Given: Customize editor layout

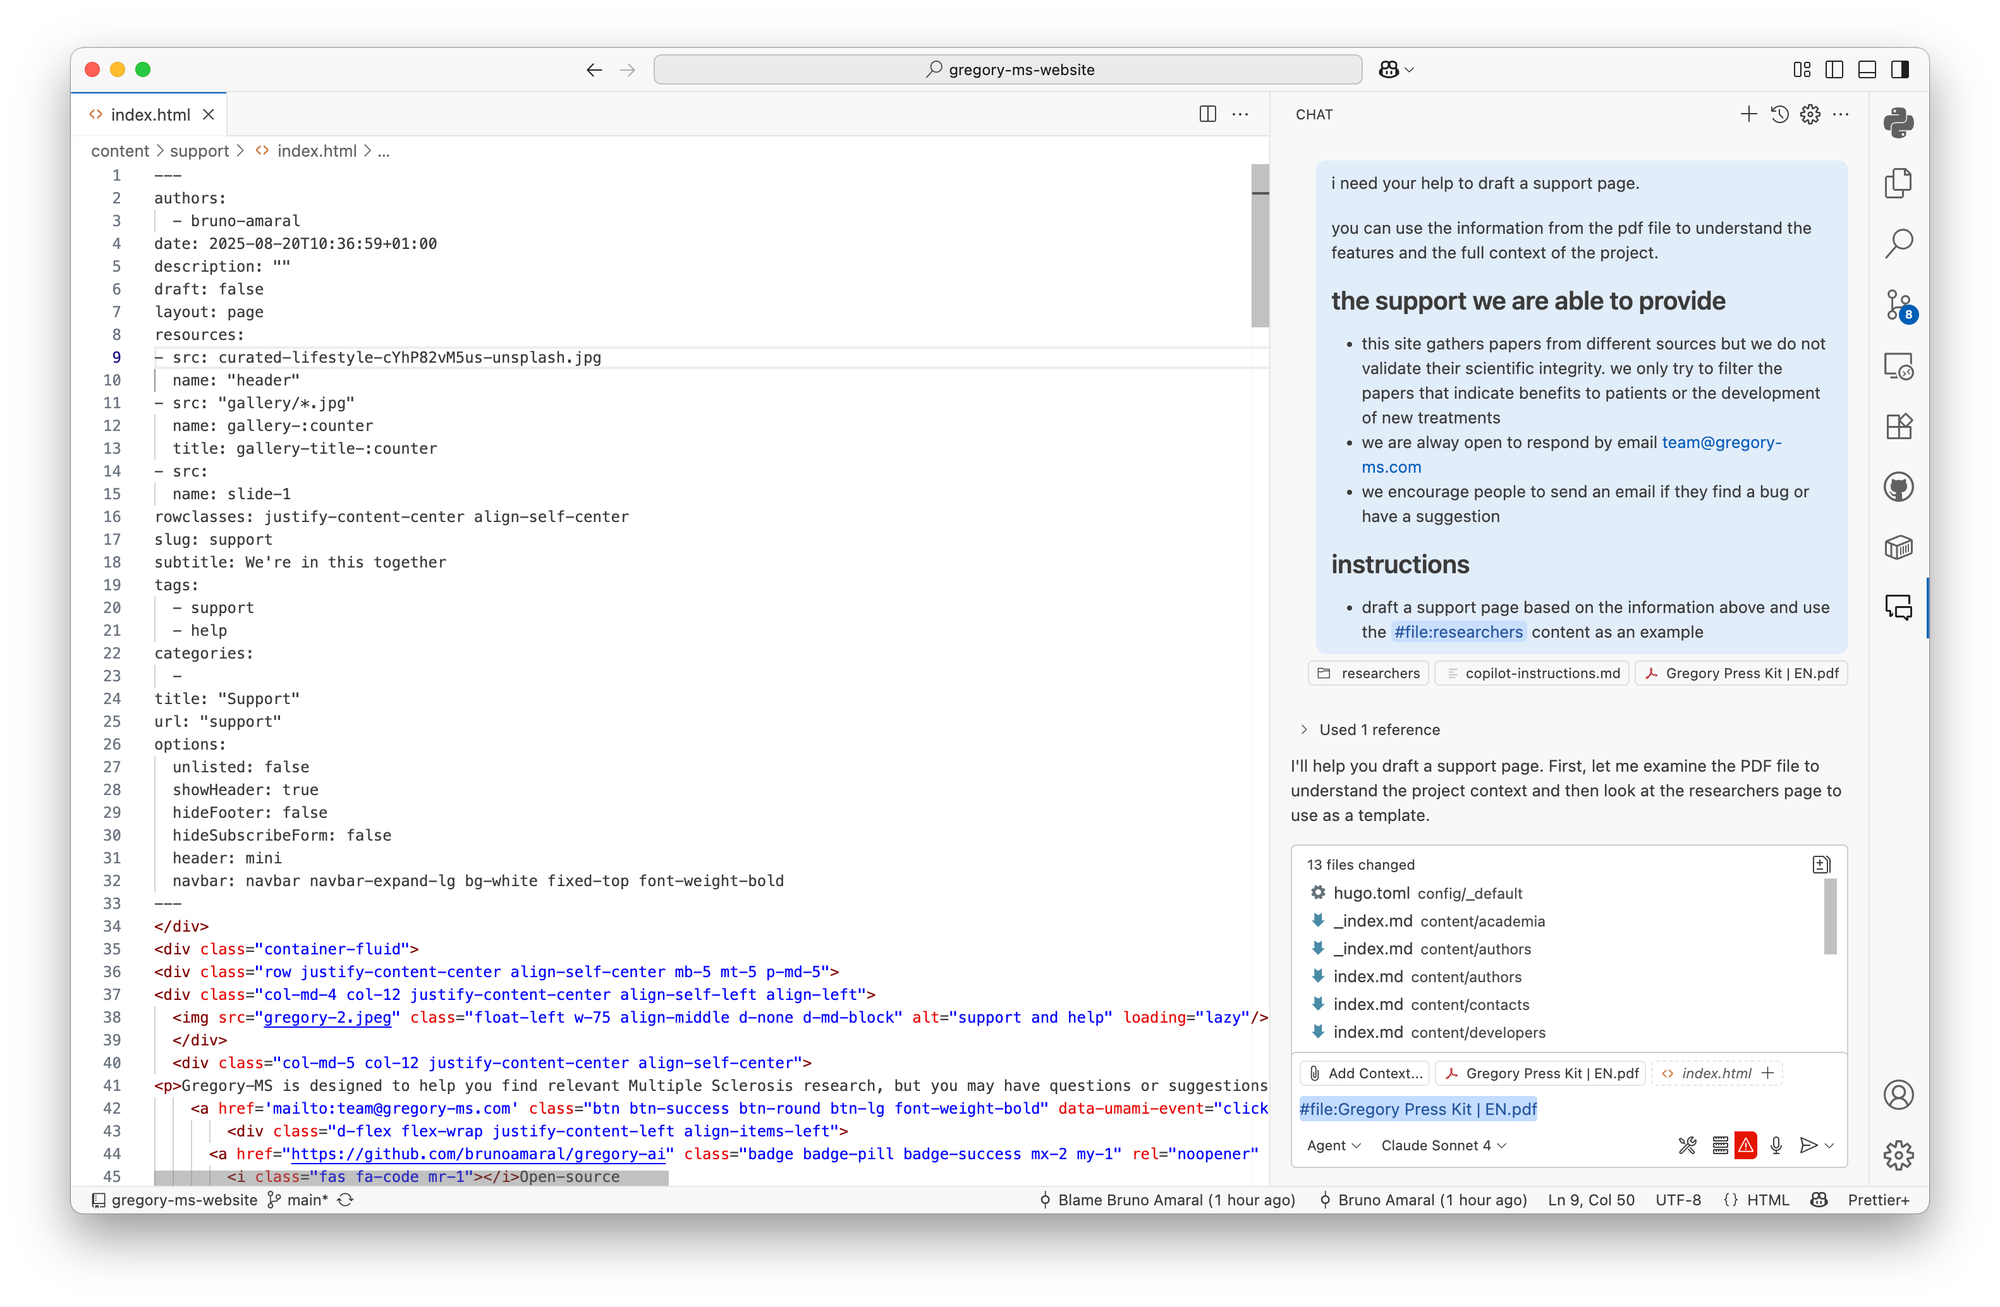Looking at the screenshot, I should pyautogui.click(x=1802, y=70).
